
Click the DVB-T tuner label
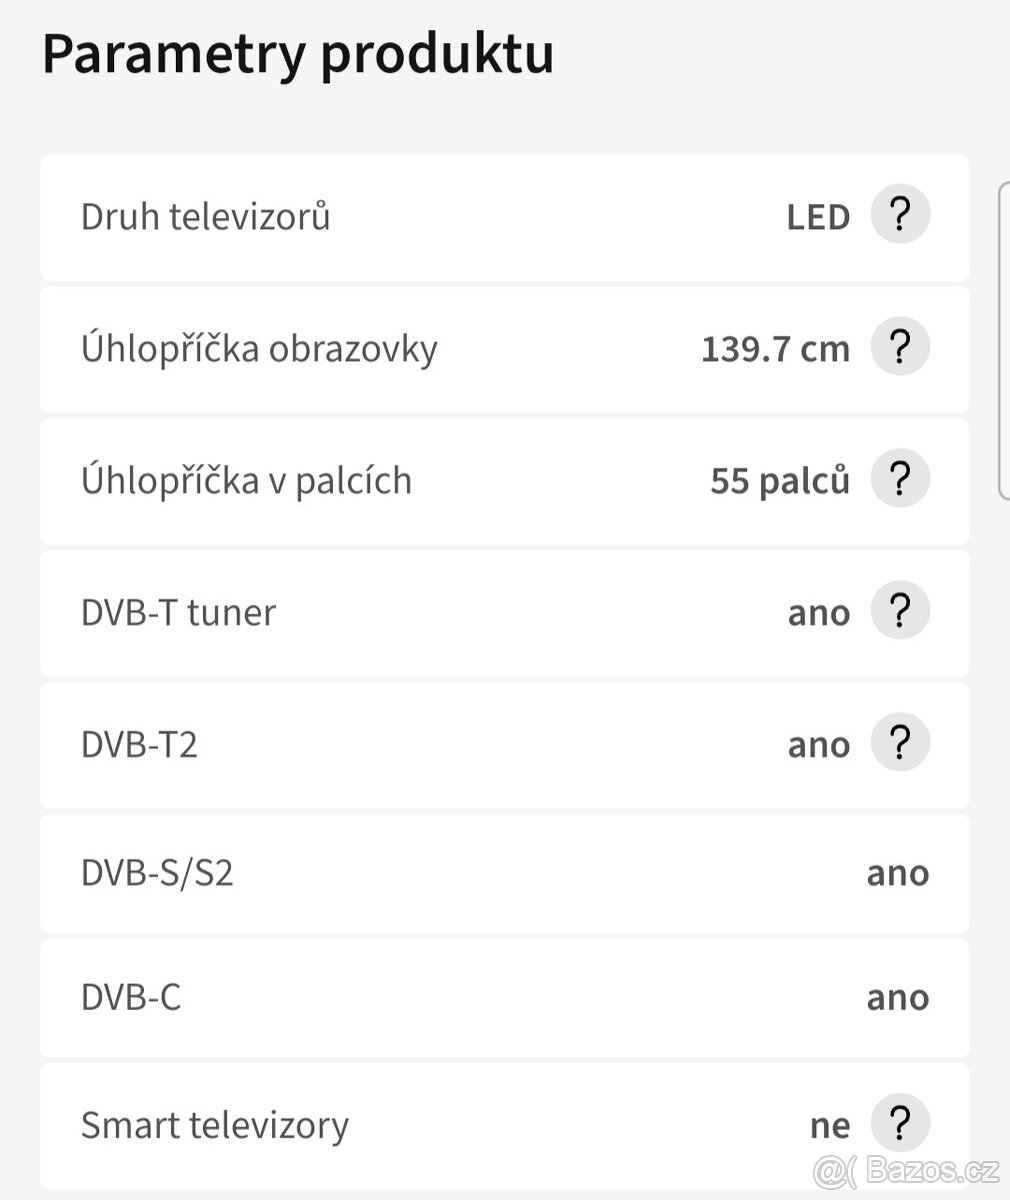point(178,613)
